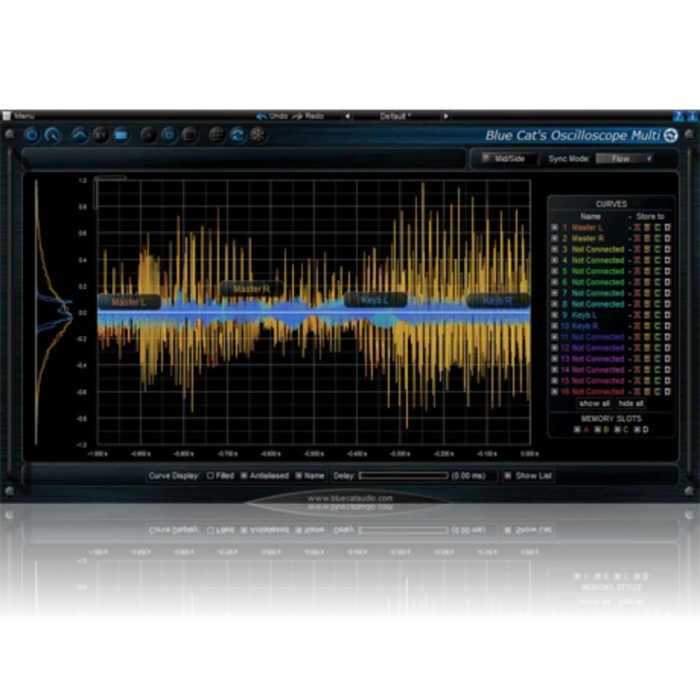
Task: Click the power bypass icon in toolbar
Action: click(32, 135)
